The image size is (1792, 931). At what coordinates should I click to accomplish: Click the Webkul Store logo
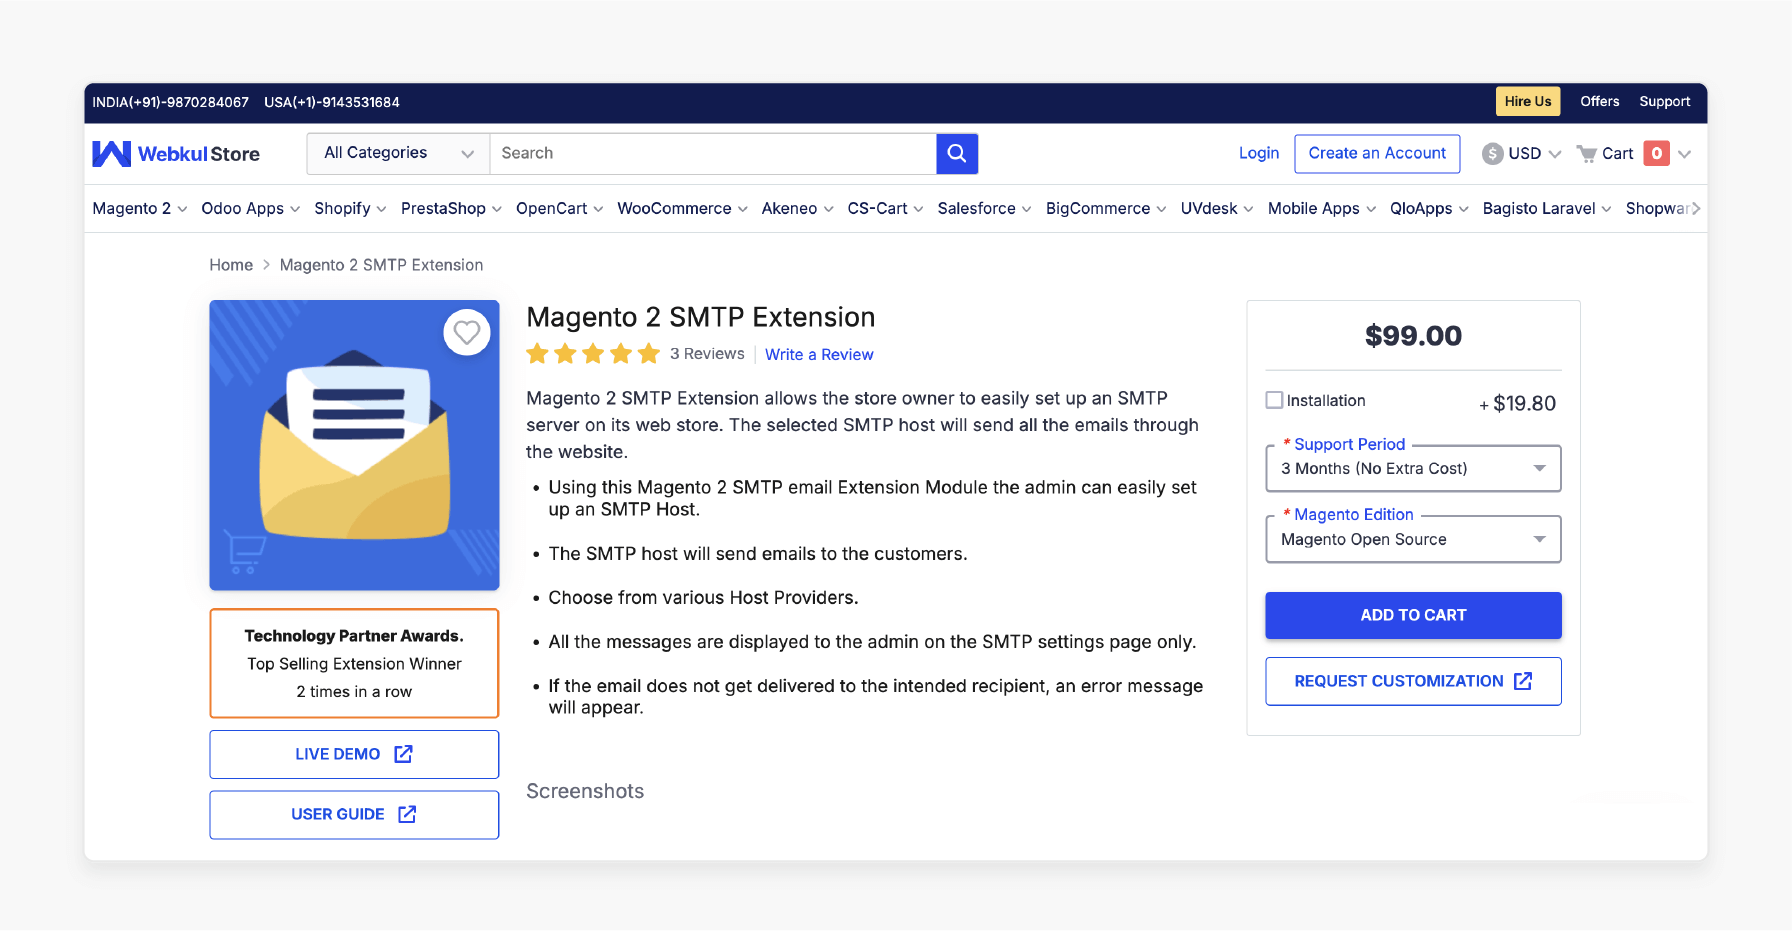click(x=176, y=154)
